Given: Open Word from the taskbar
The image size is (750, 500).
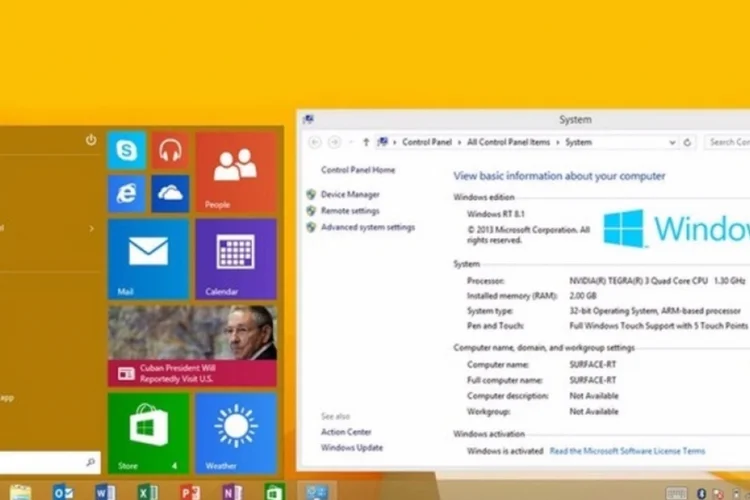Looking at the screenshot, I should [x=105, y=492].
